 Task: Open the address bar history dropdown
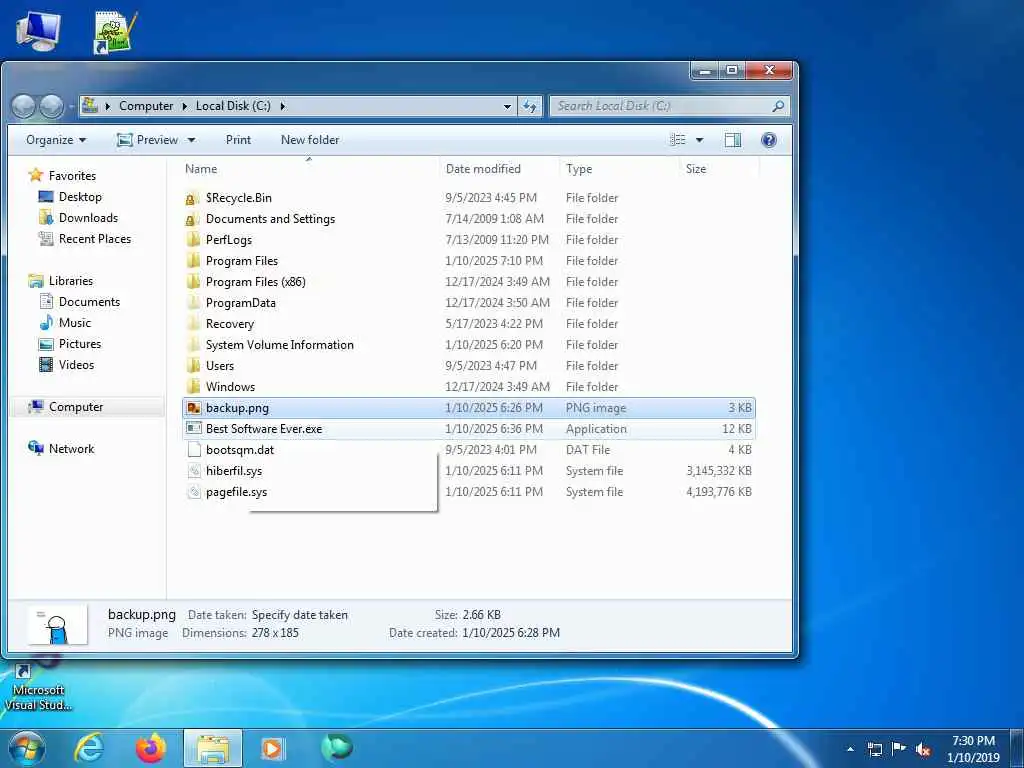pyautogui.click(x=507, y=106)
